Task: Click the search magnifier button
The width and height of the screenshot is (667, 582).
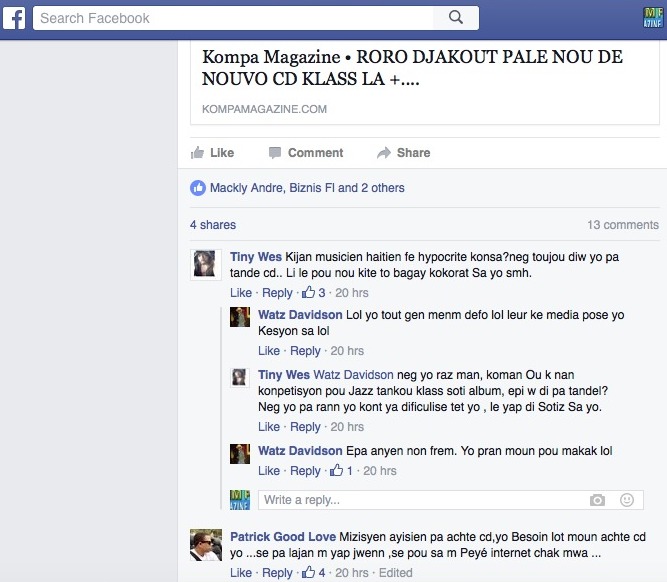Action: tap(456, 18)
